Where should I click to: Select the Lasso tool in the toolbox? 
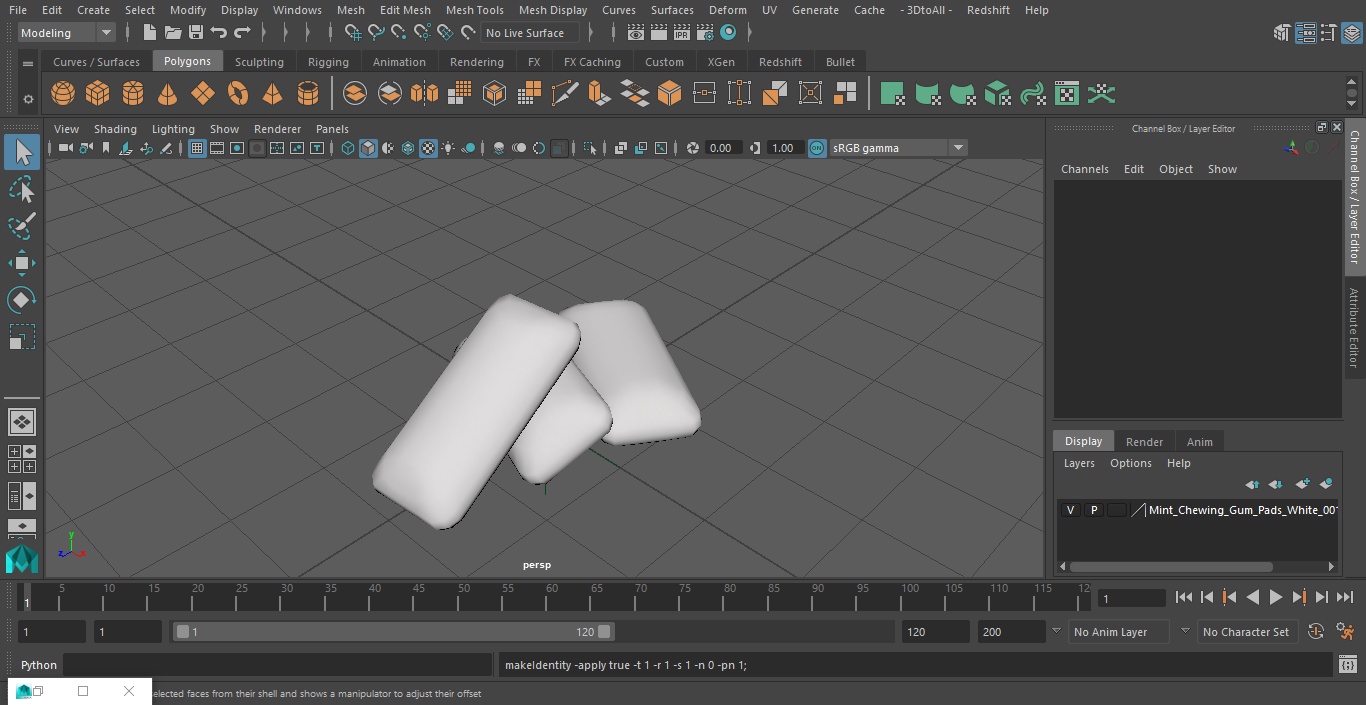pyautogui.click(x=21, y=189)
